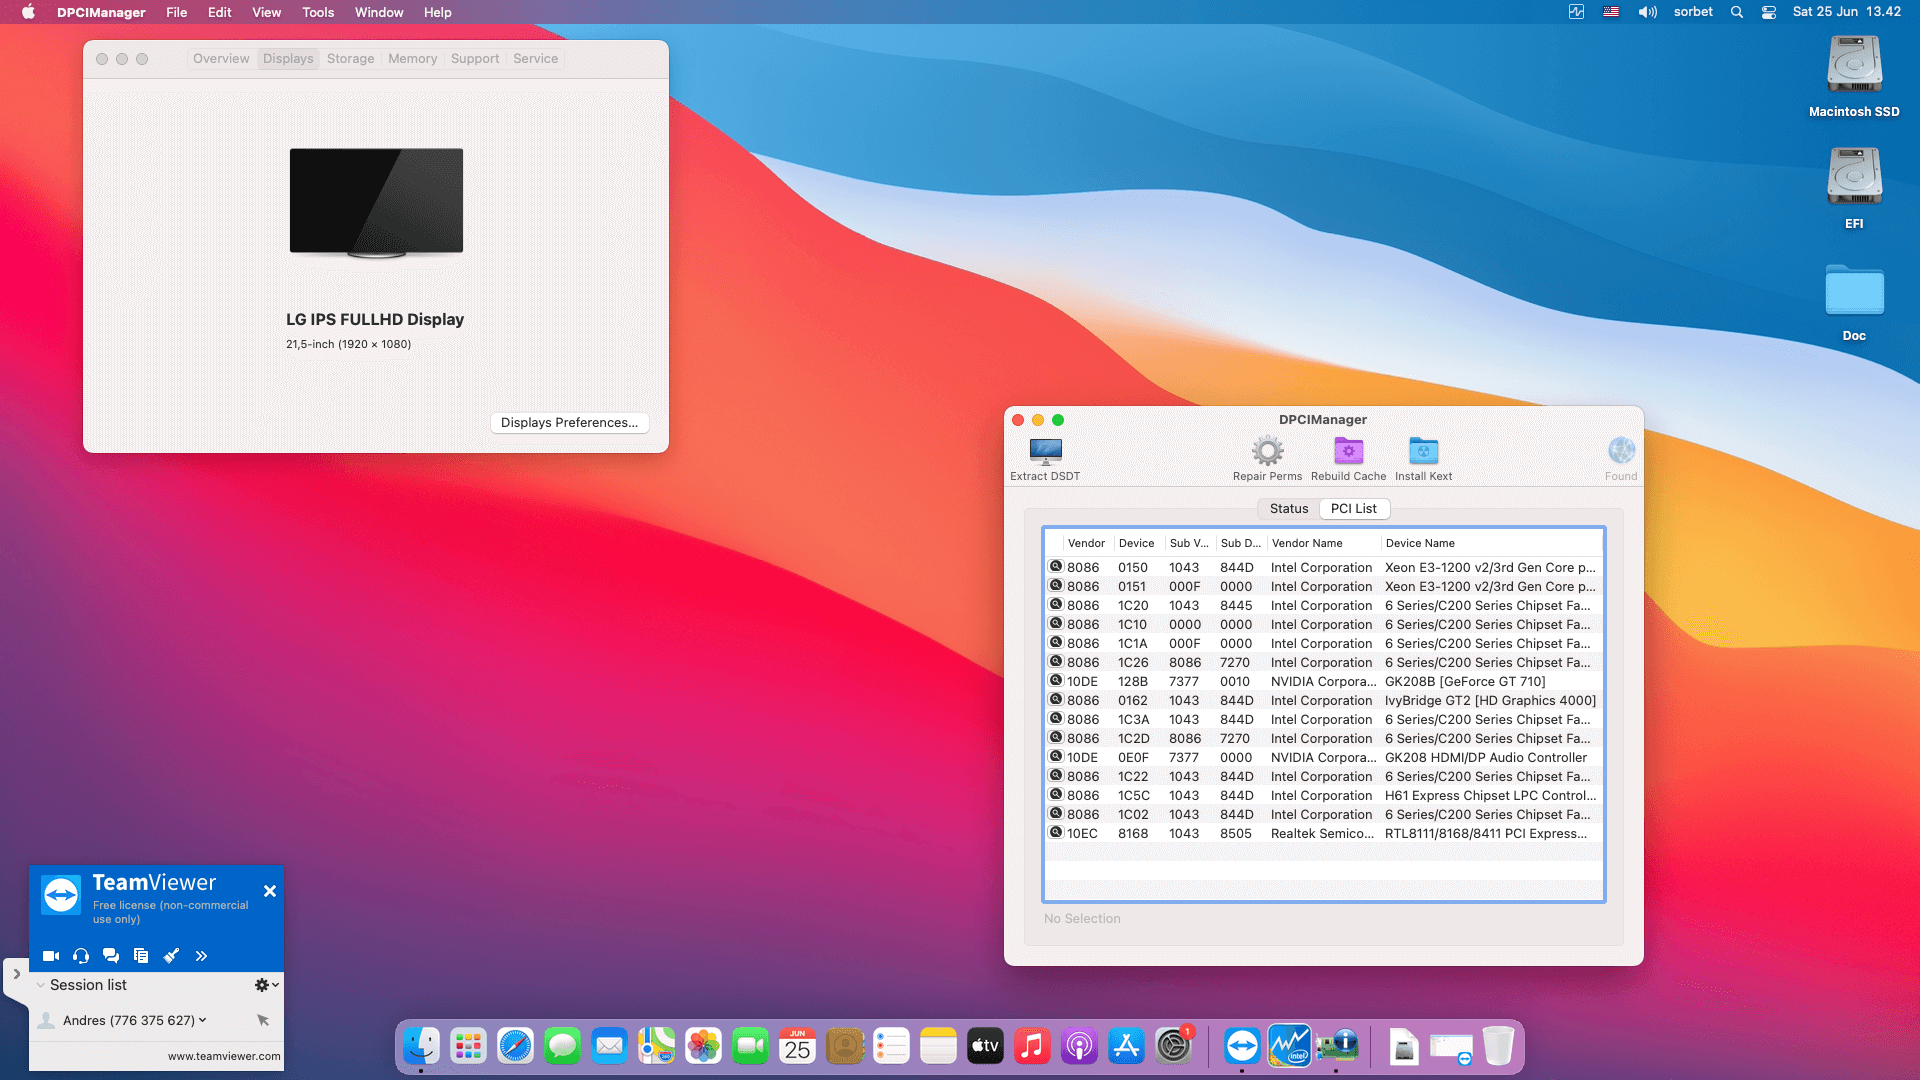
Task: Click the Install Kext folder icon
Action: [1423, 452]
